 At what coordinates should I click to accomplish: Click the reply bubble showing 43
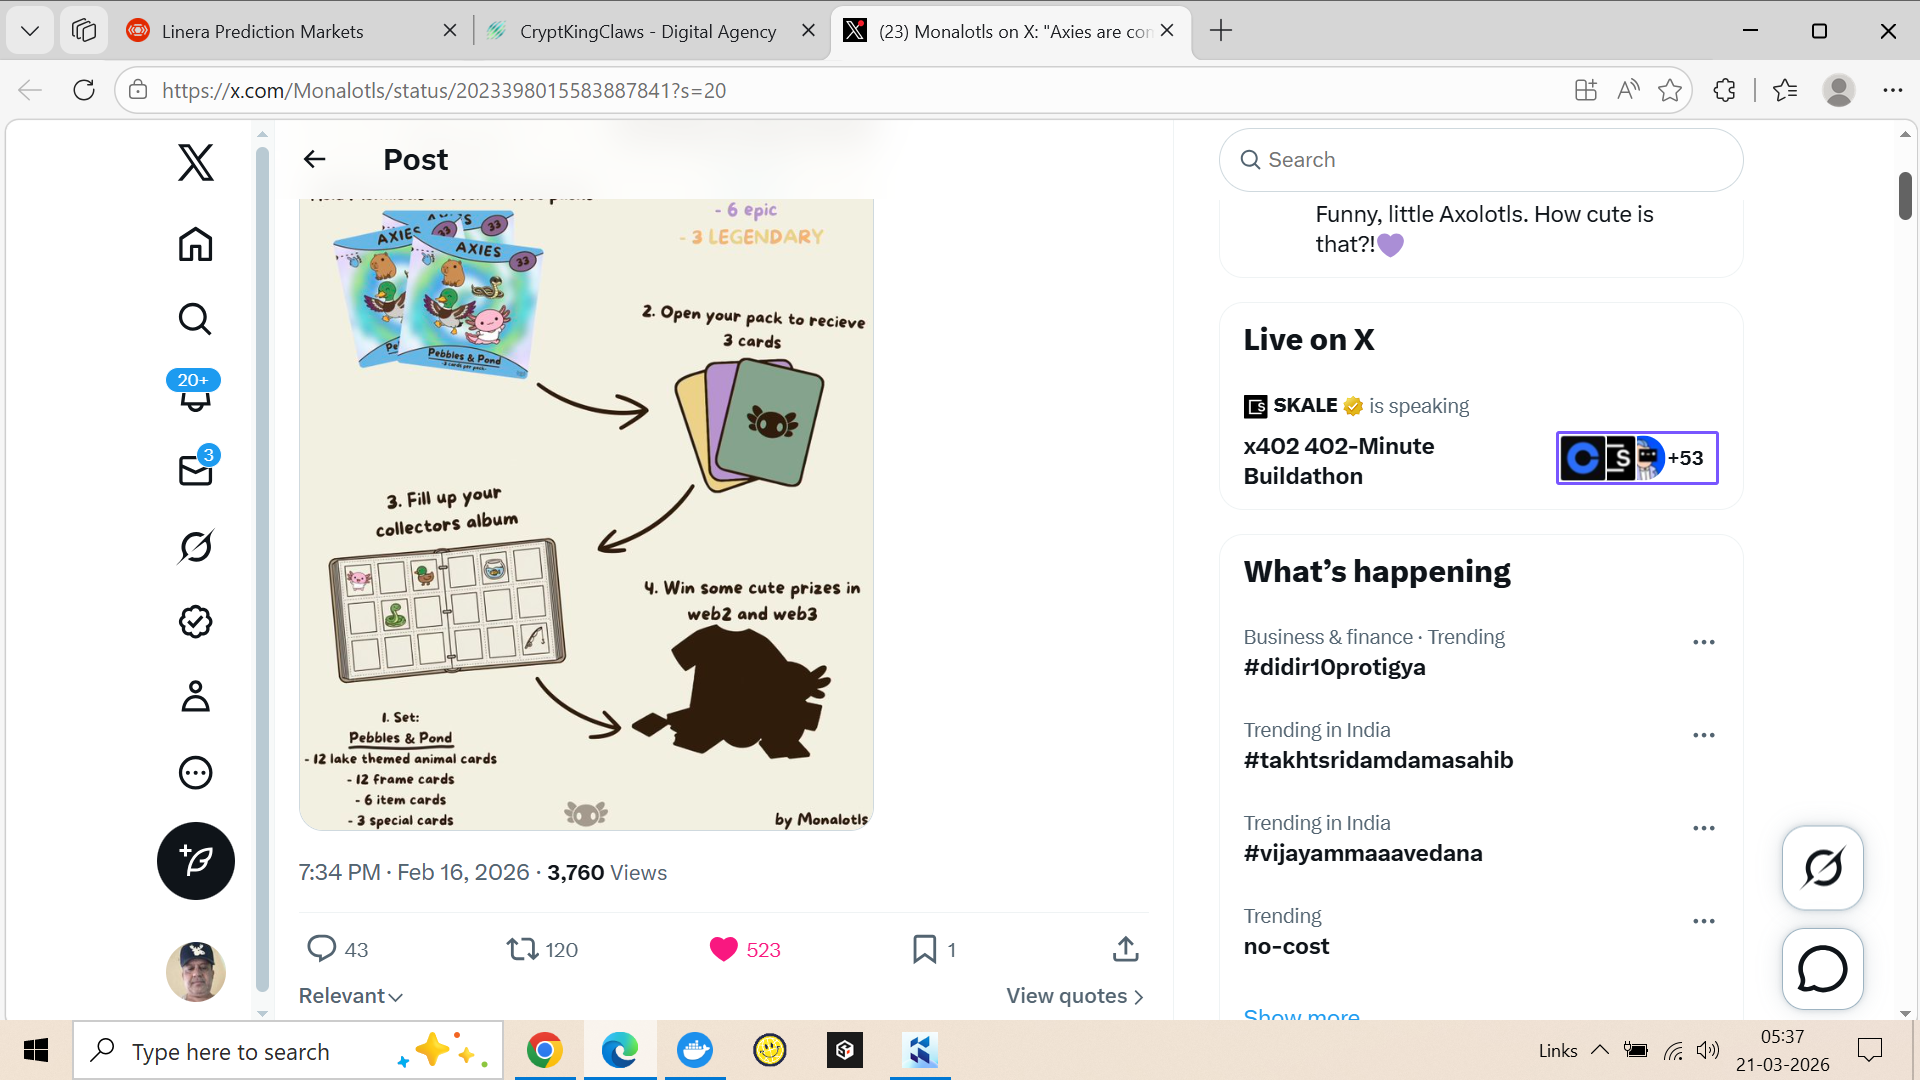pos(322,948)
